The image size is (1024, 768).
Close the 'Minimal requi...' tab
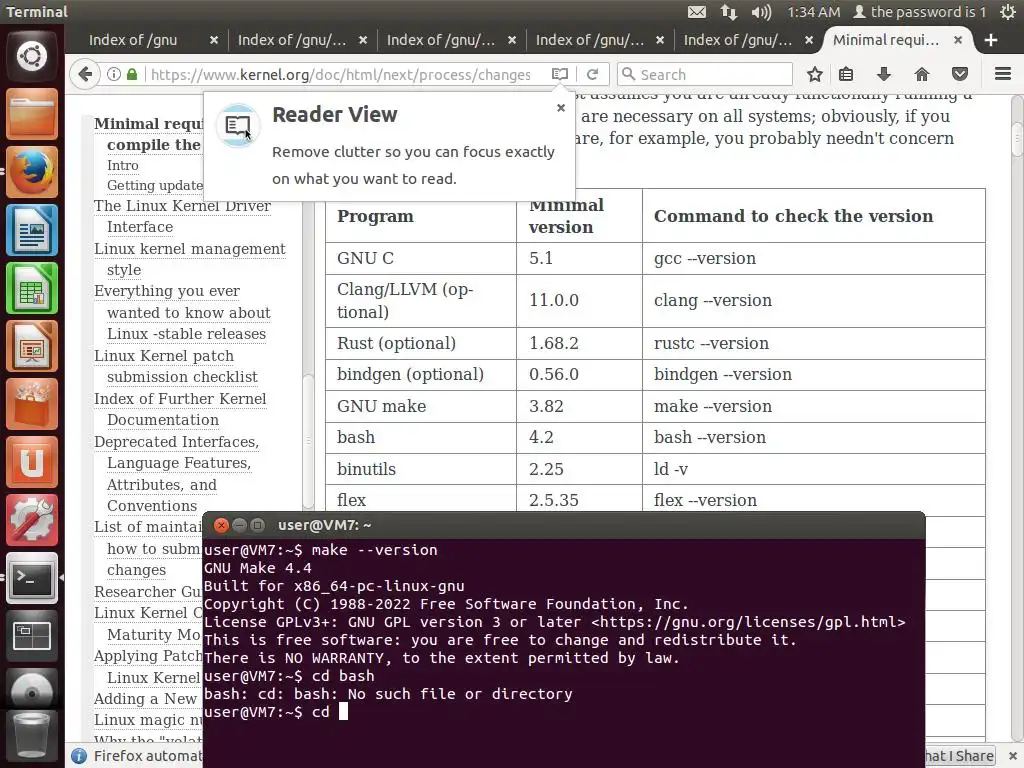click(957, 40)
